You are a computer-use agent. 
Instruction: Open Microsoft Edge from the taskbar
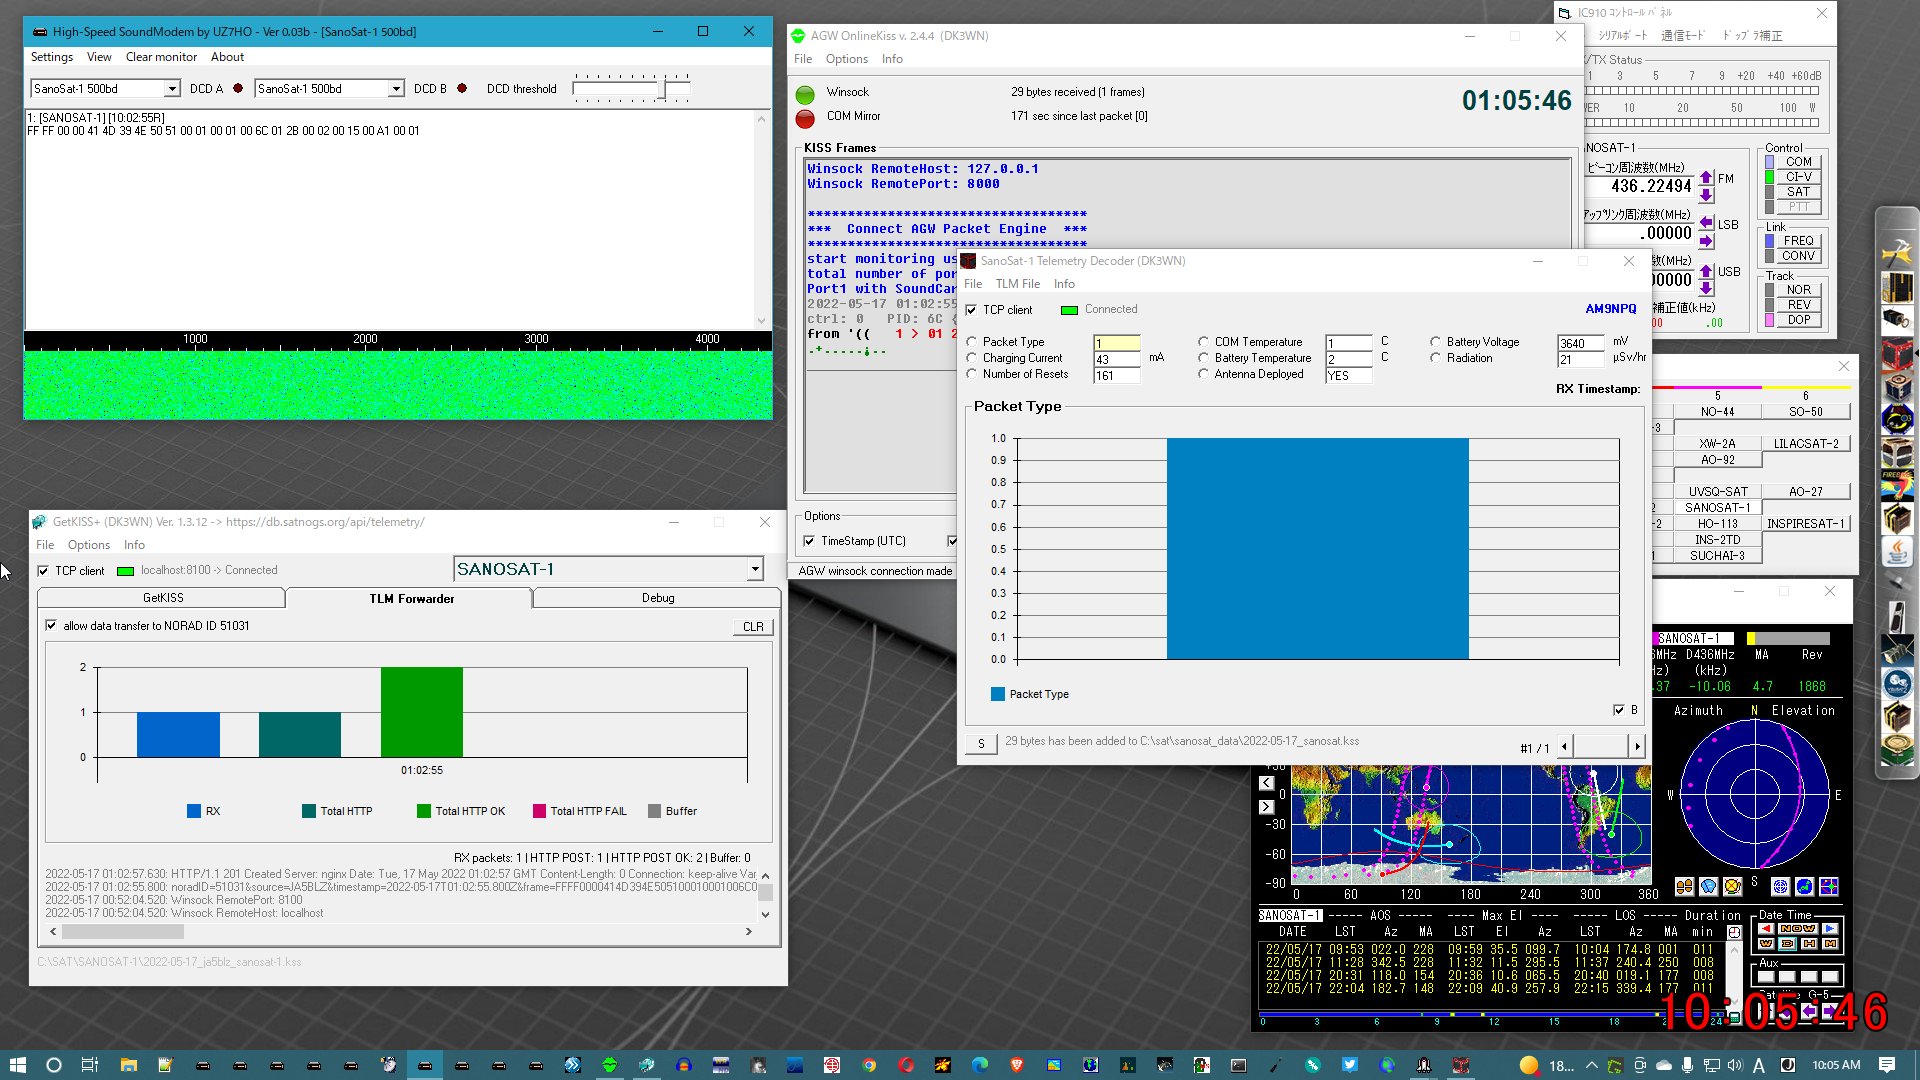pos(980,1065)
